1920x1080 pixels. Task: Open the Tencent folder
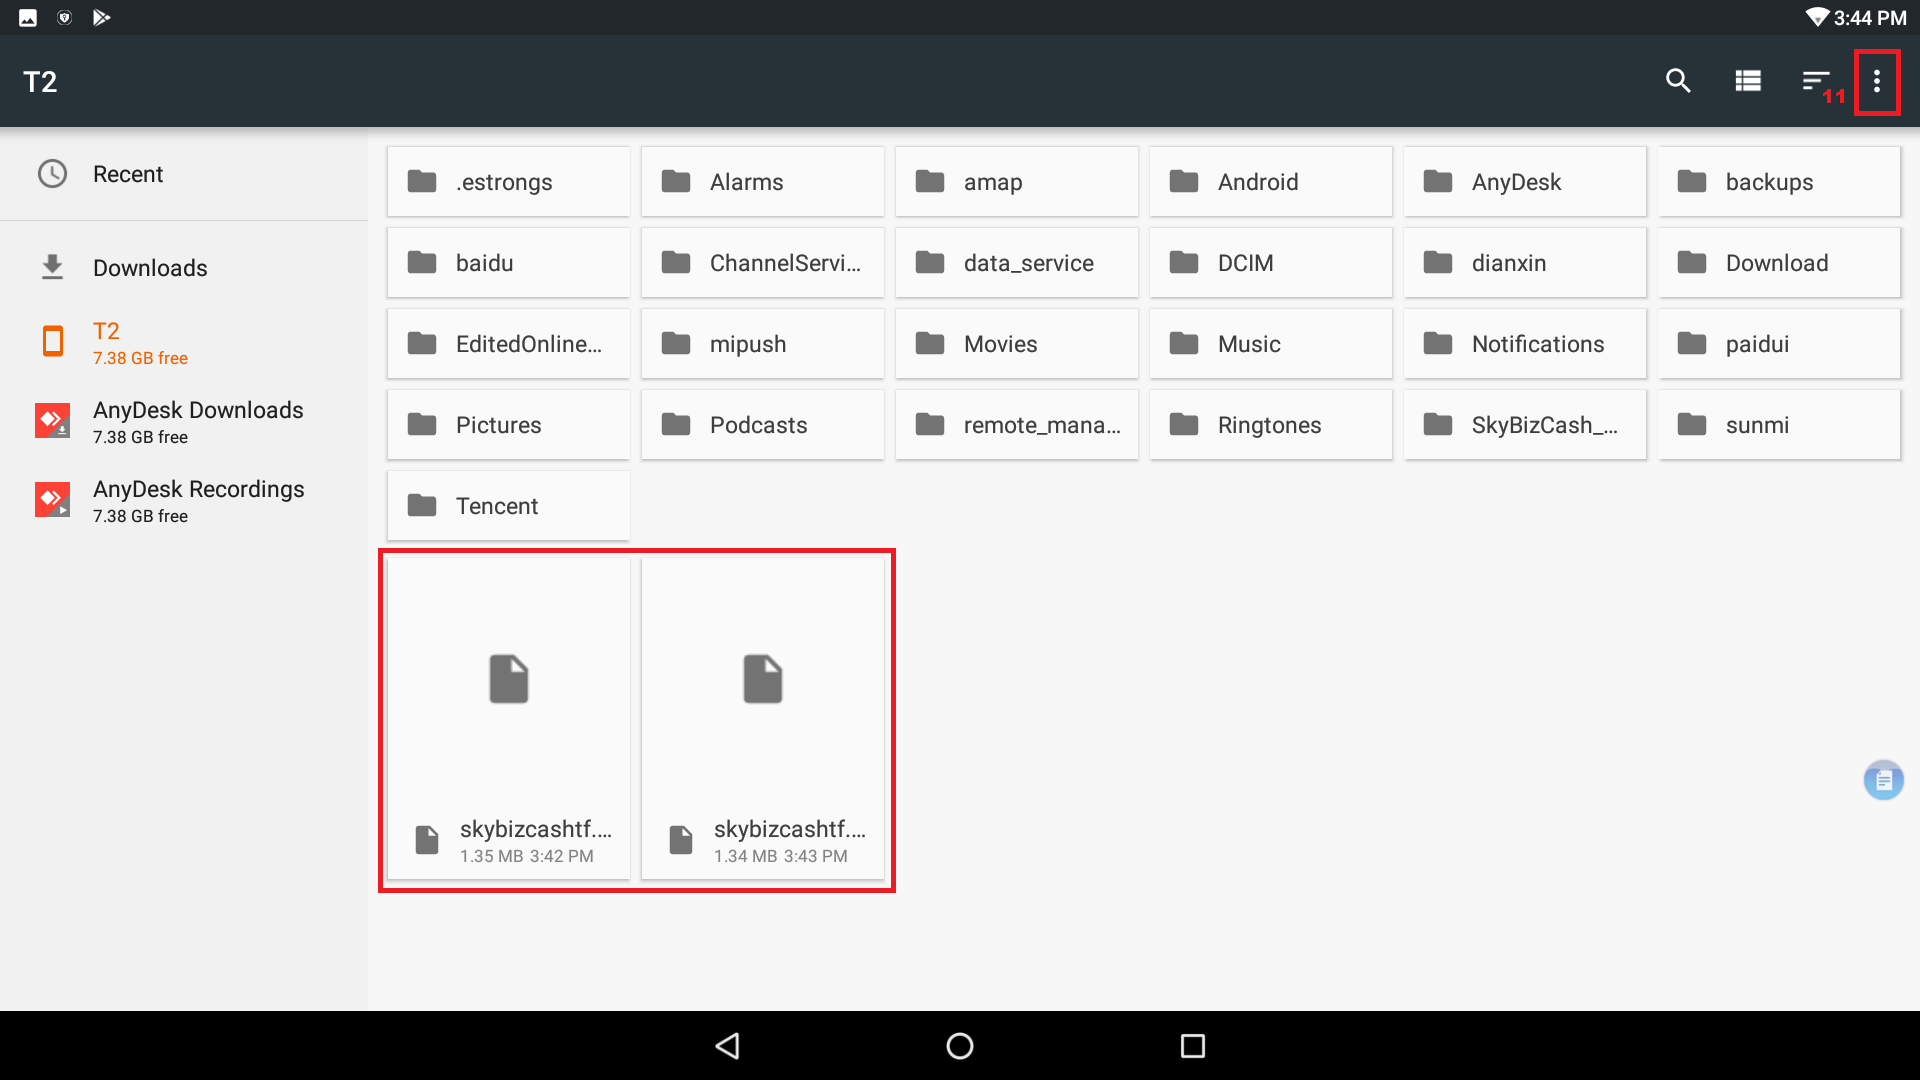coord(508,506)
